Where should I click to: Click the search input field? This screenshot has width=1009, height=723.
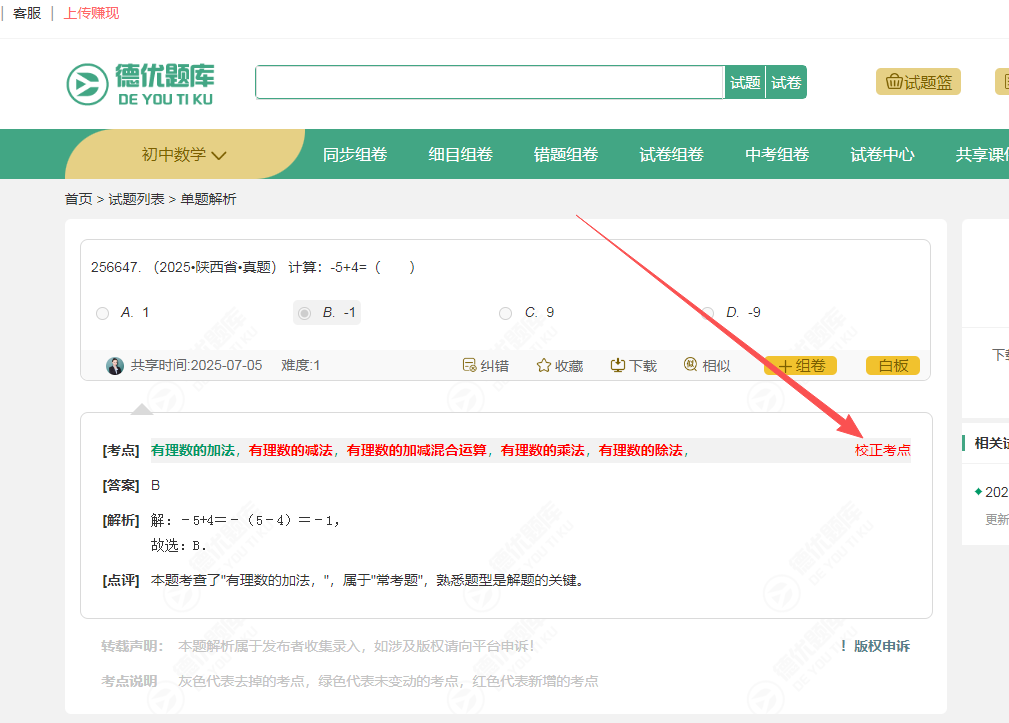489,82
